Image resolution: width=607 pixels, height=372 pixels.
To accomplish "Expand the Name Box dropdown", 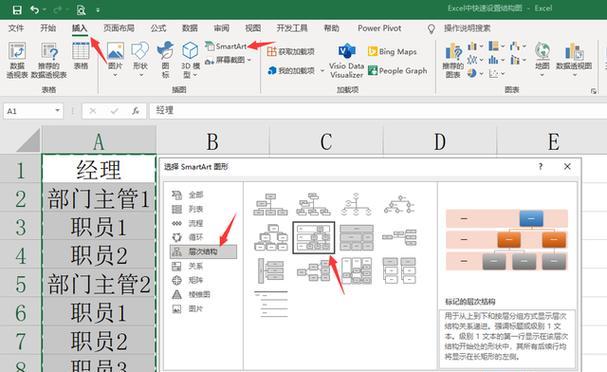I will pyautogui.click(x=57, y=111).
